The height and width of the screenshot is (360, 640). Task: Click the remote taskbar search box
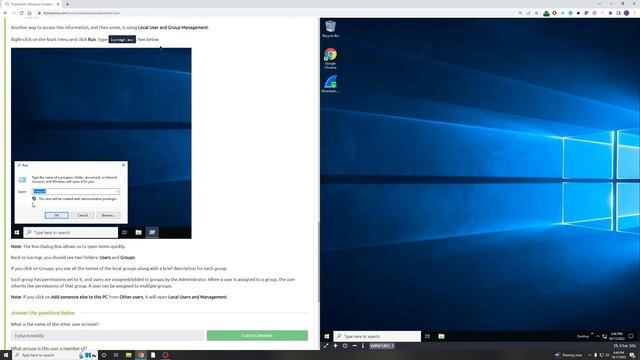(x=377, y=336)
